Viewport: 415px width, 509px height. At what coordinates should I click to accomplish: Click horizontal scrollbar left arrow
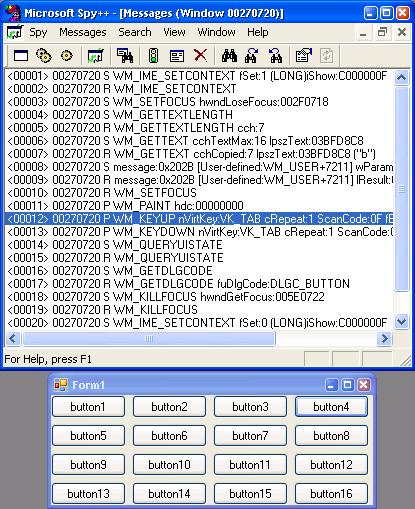(13, 339)
